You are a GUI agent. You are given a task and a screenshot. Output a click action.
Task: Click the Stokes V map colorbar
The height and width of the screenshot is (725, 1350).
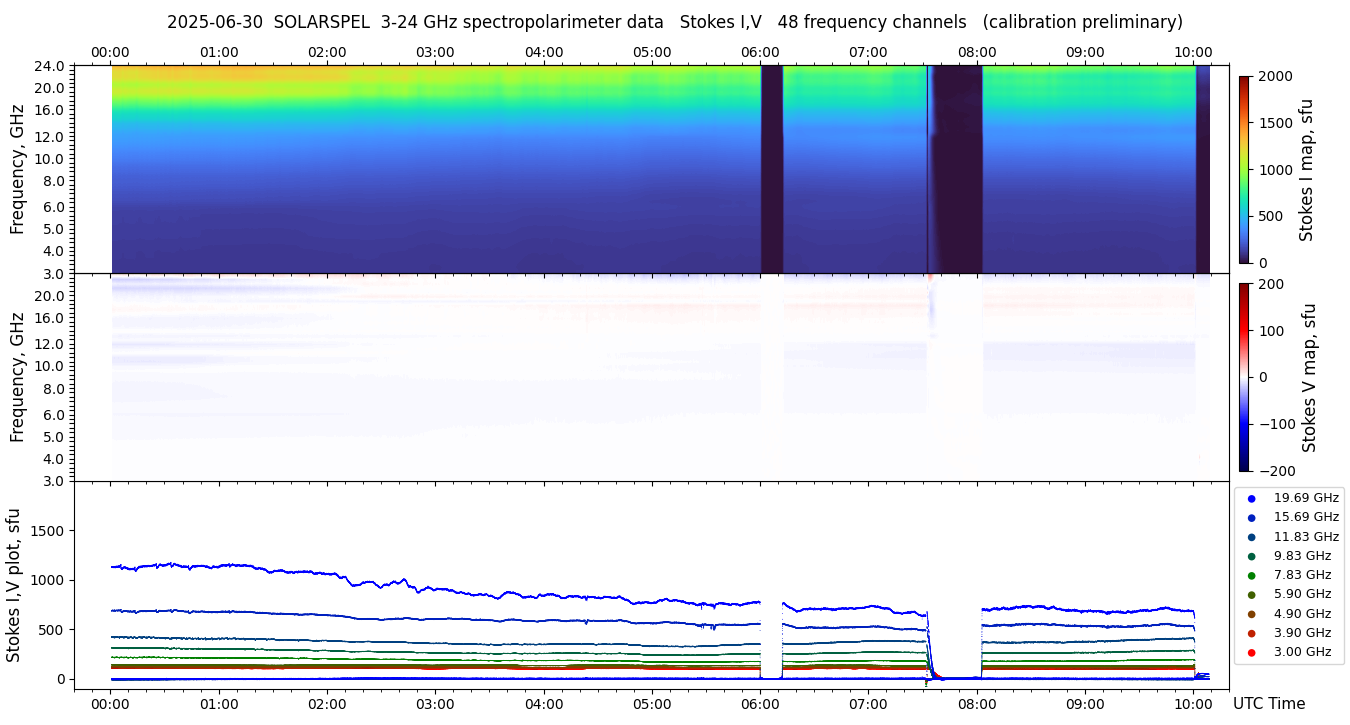1244,376
